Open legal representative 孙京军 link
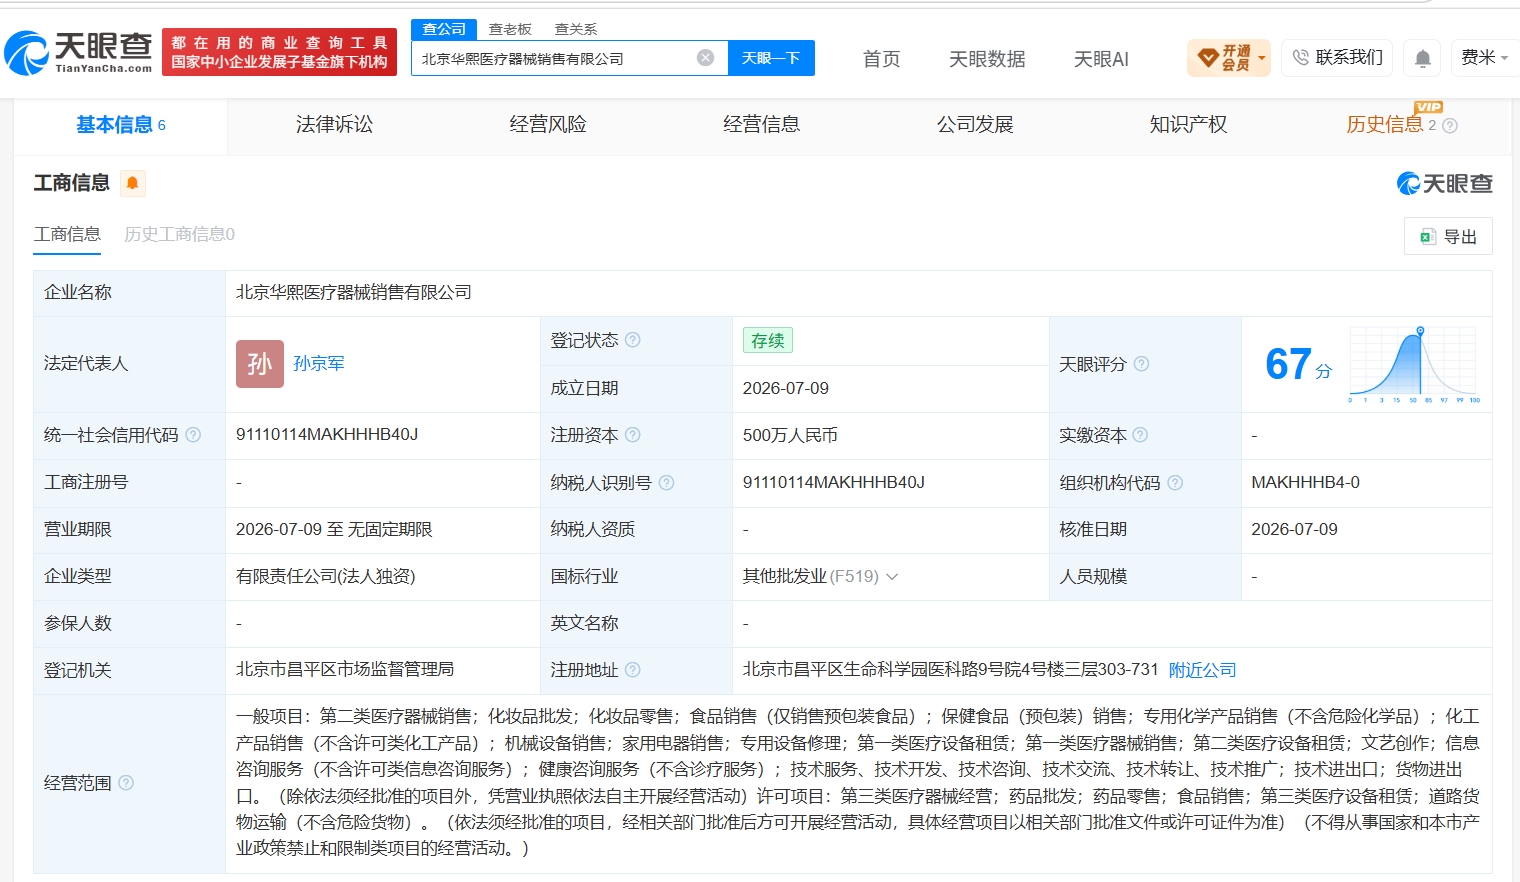Image resolution: width=1520 pixels, height=882 pixels. (x=319, y=364)
